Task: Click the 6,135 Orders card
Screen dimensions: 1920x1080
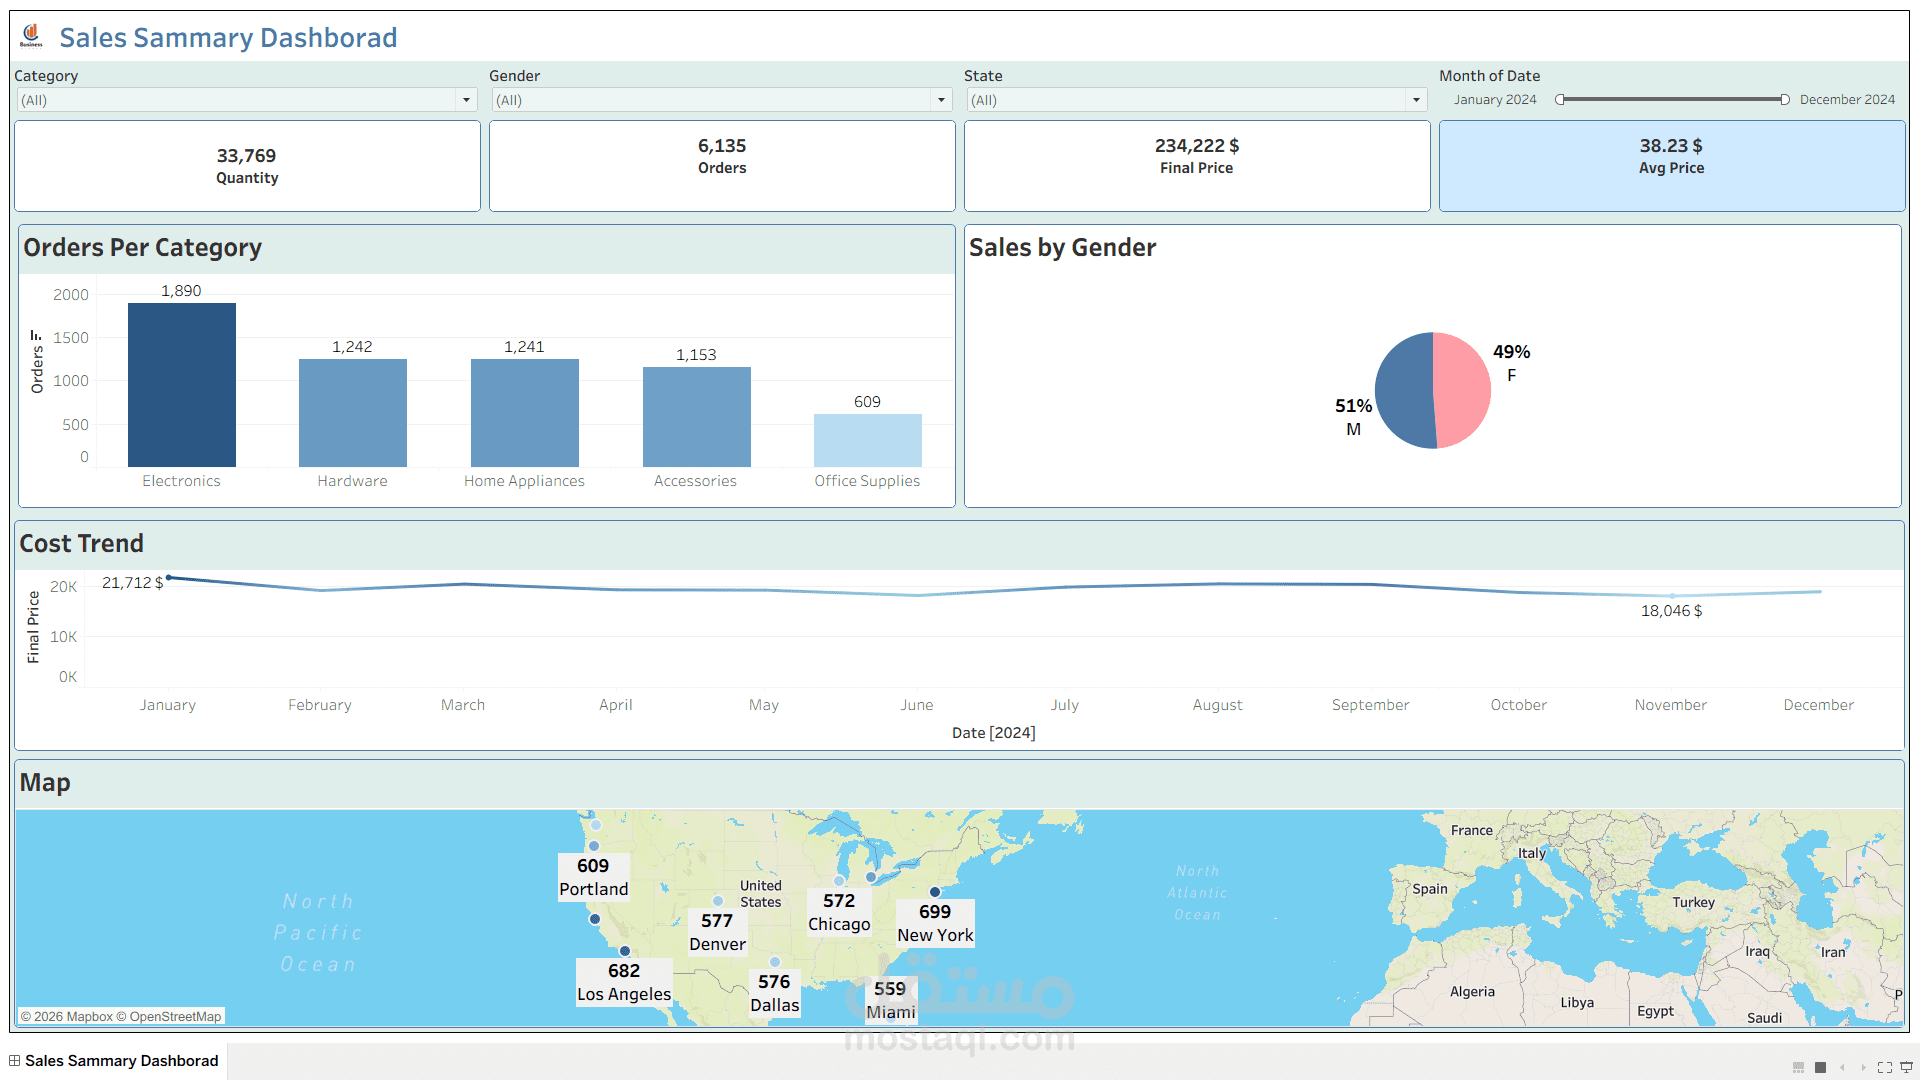Action: (722, 166)
